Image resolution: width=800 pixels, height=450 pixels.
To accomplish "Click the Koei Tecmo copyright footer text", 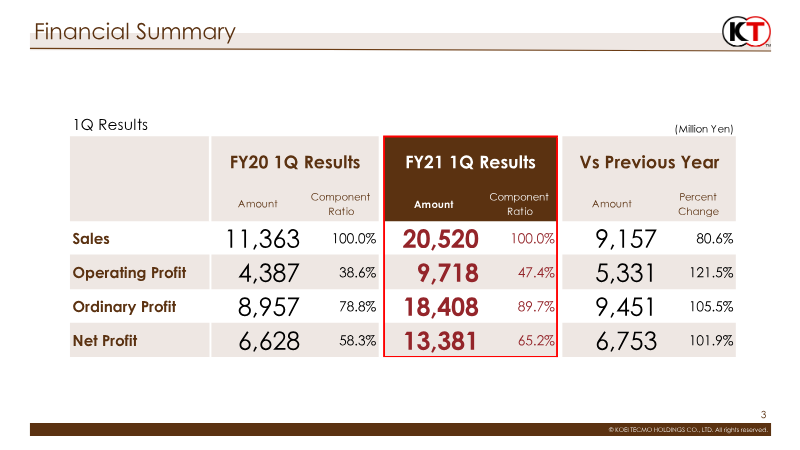I will [688, 430].
